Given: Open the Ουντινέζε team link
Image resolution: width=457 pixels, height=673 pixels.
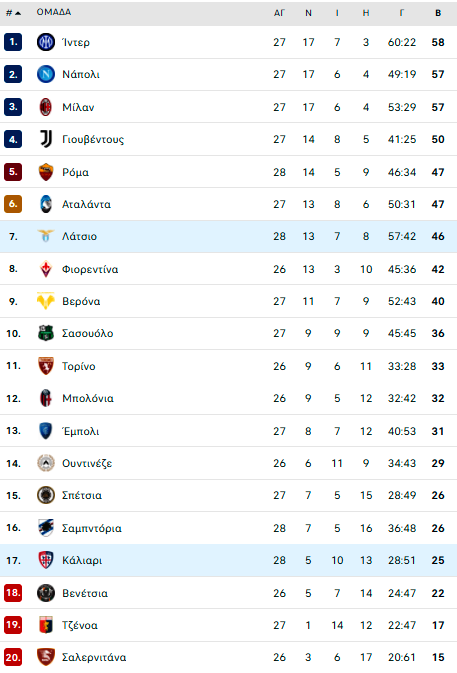Looking at the screenshot, I should pyautogui.click(x=87, y=464).
